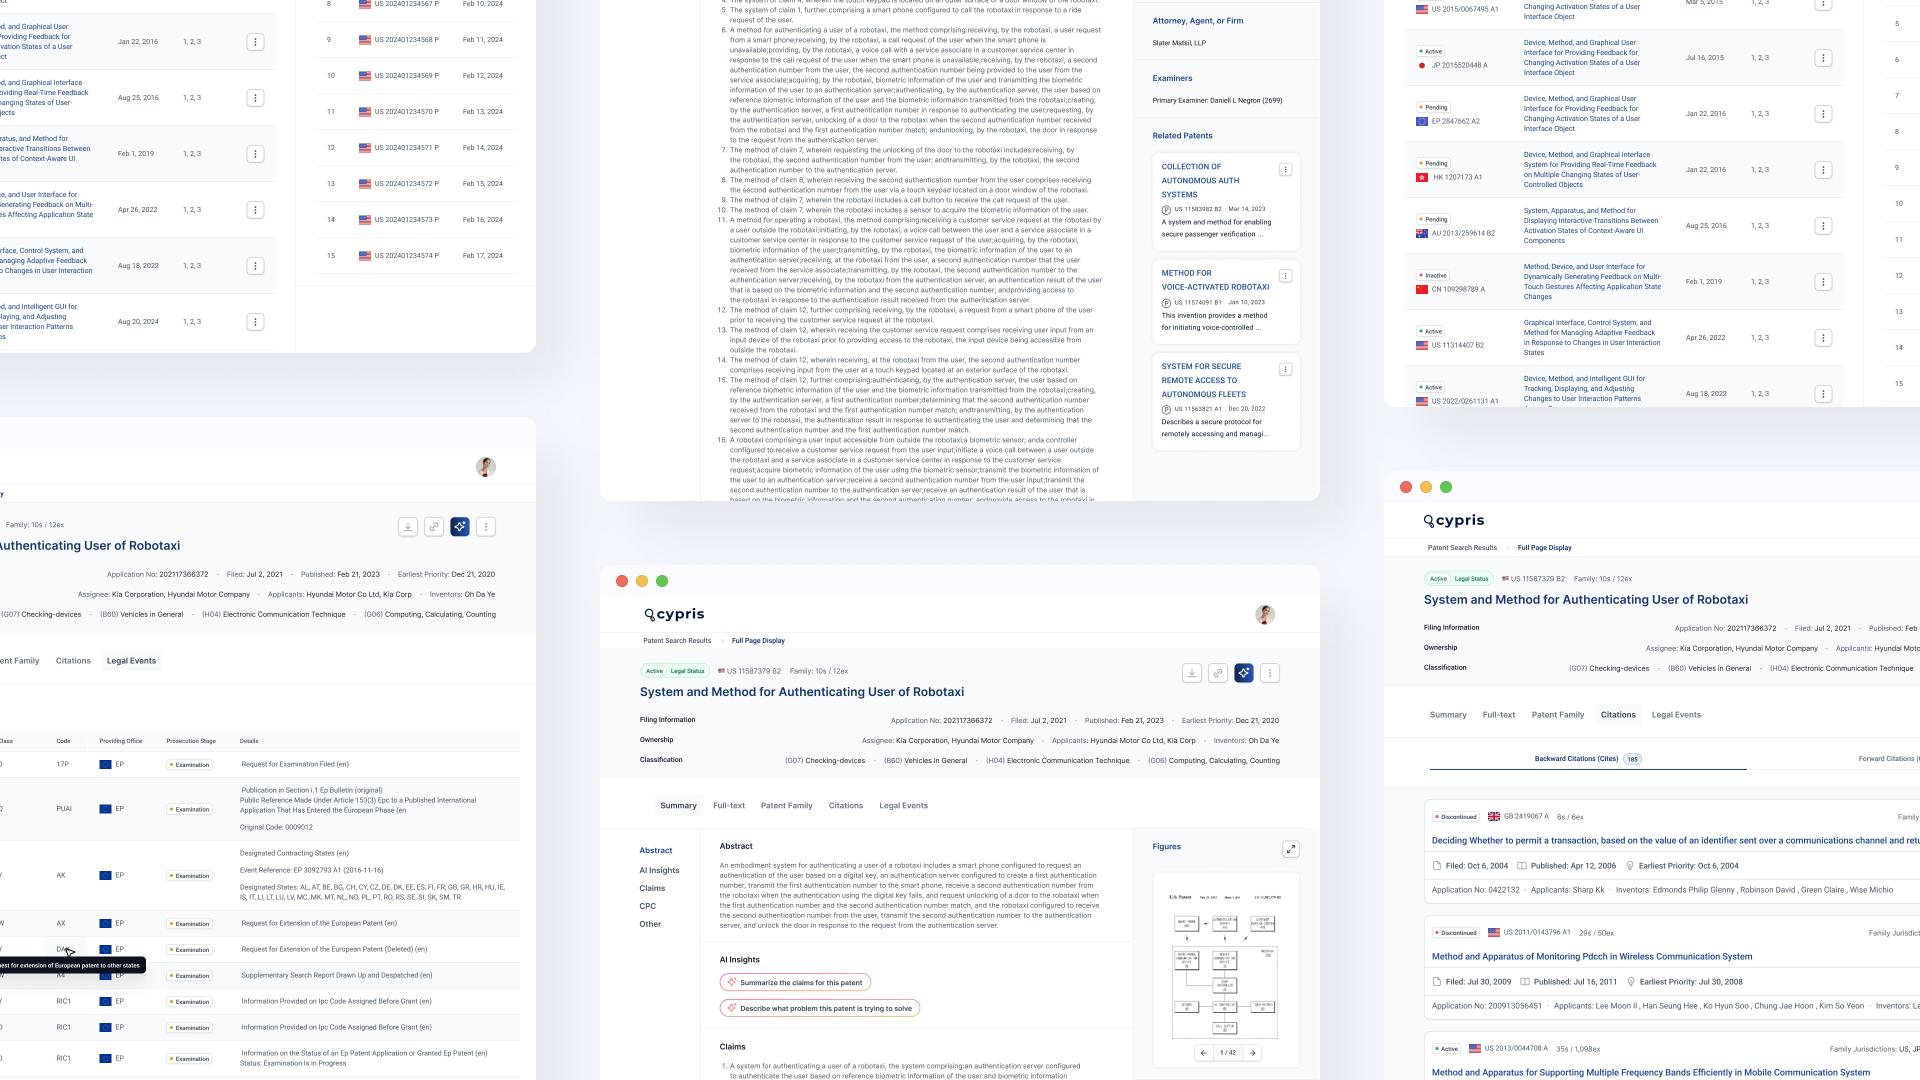Jump to Claims in Summary side navigation

pyautogui.click(x=652, y=888)
